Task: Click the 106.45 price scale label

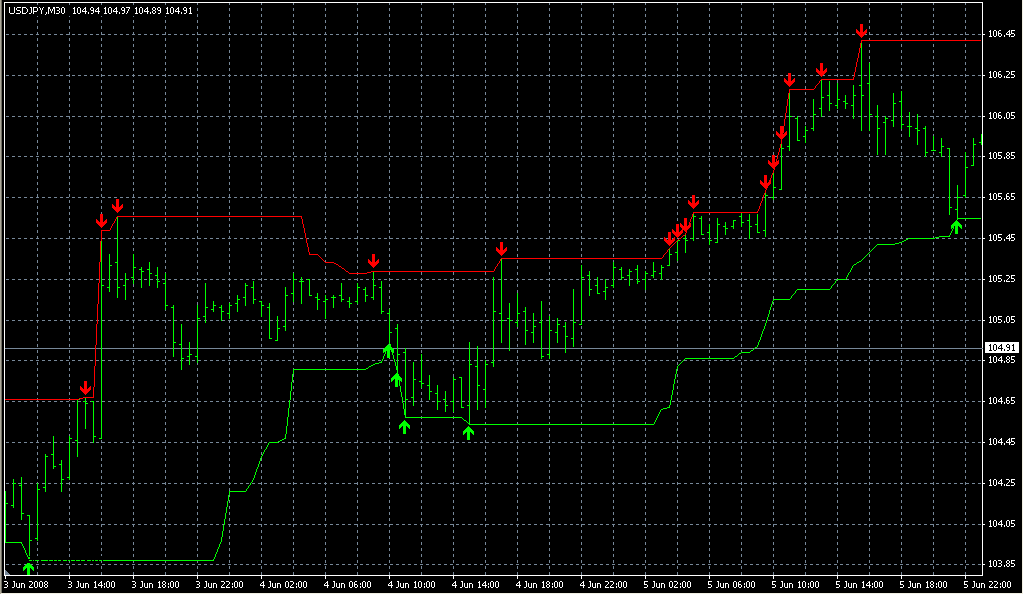Action: (1001, 34)
